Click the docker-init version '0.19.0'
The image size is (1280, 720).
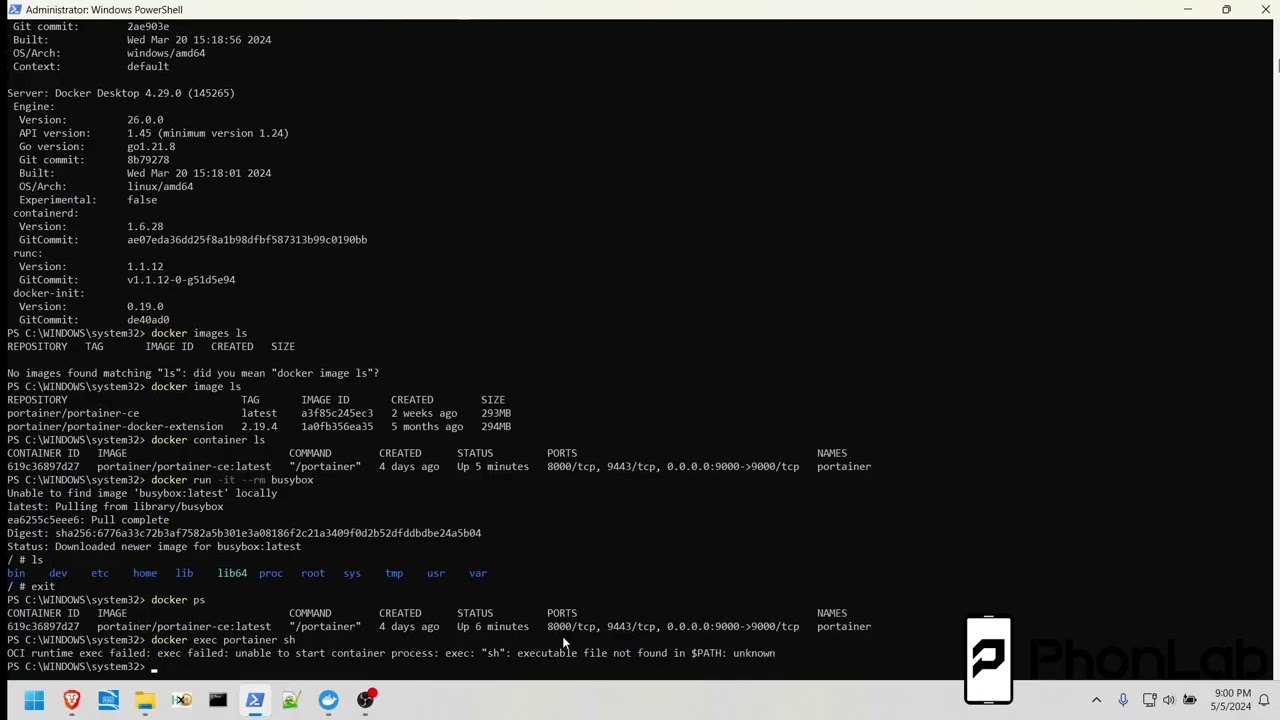pos(145,306)
